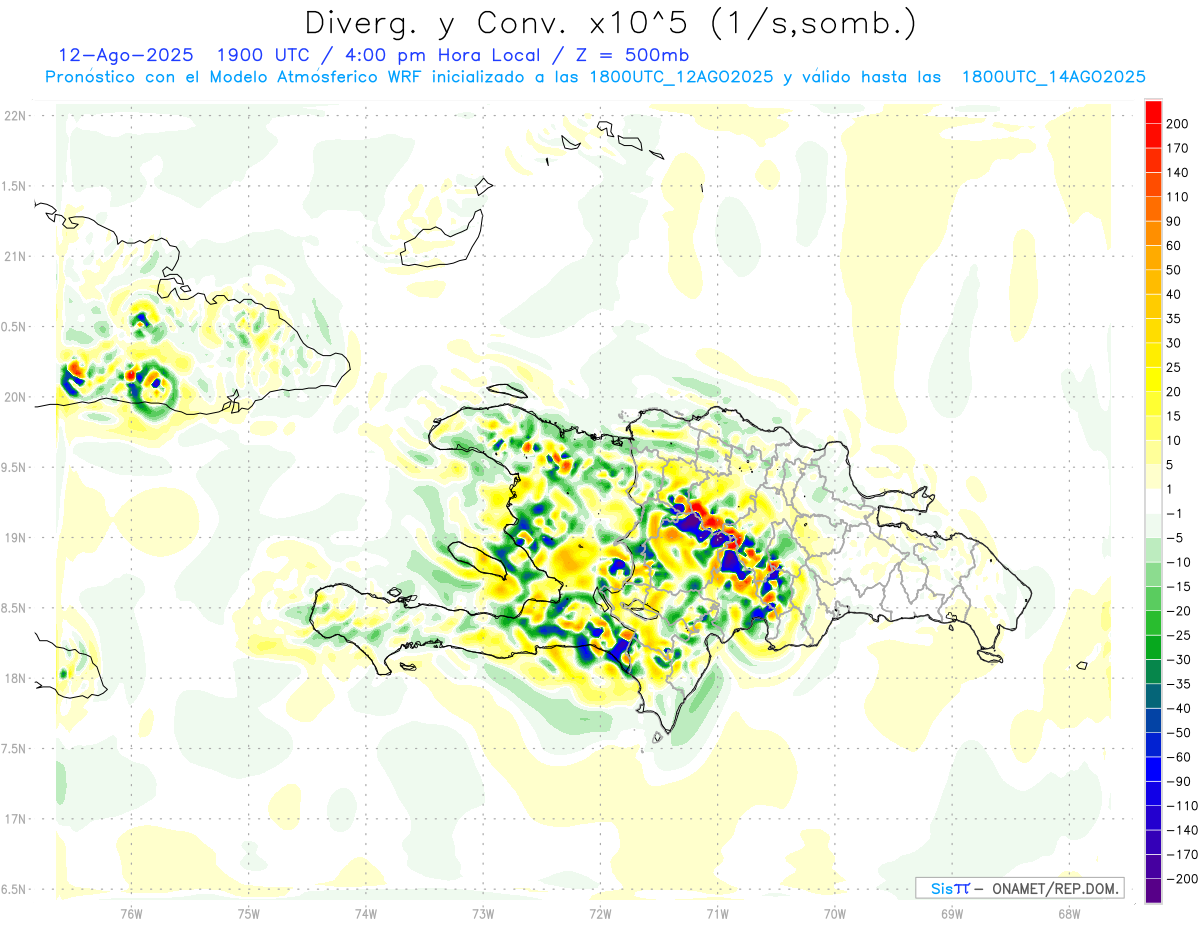1200x927 pixels.
Task: Click the '18N' latitude label
Action: pos(14,679)
